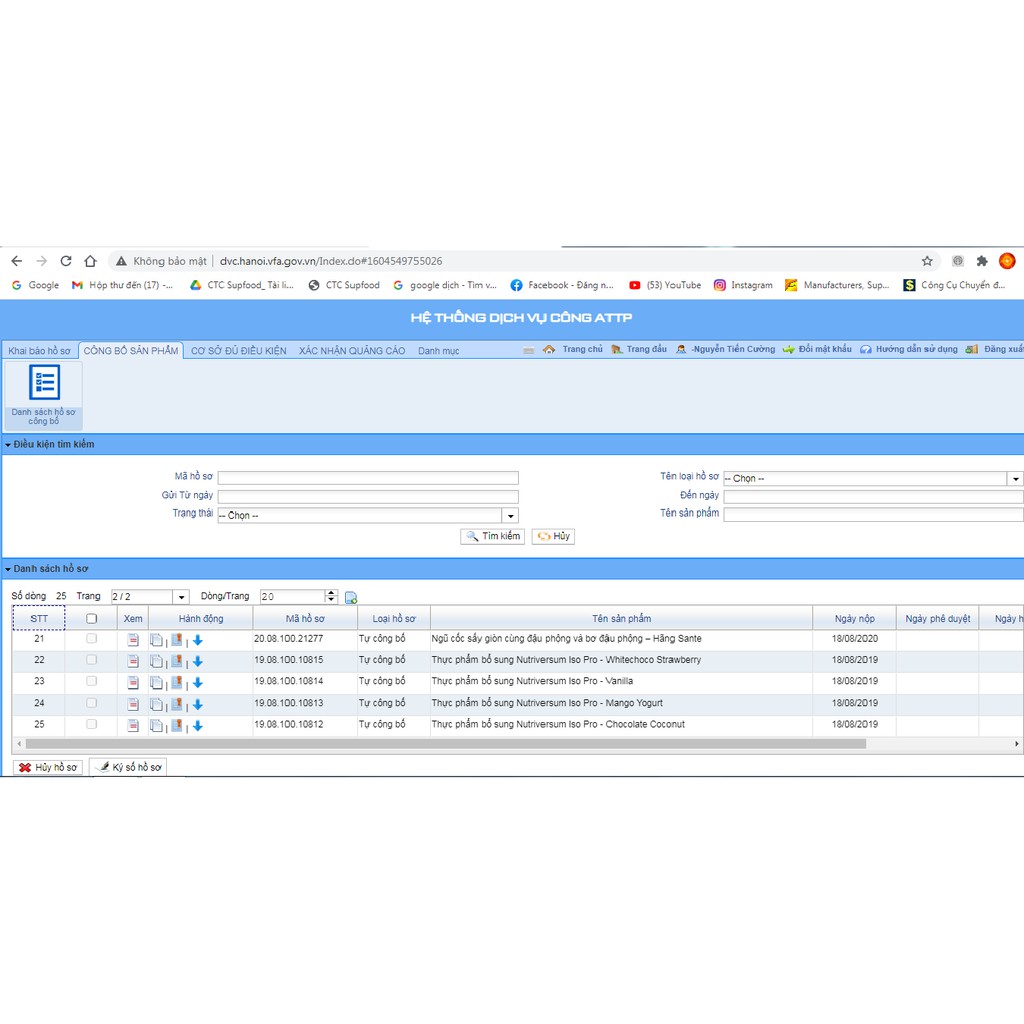Open the Trạng thái dropdown

click(510, 516)
